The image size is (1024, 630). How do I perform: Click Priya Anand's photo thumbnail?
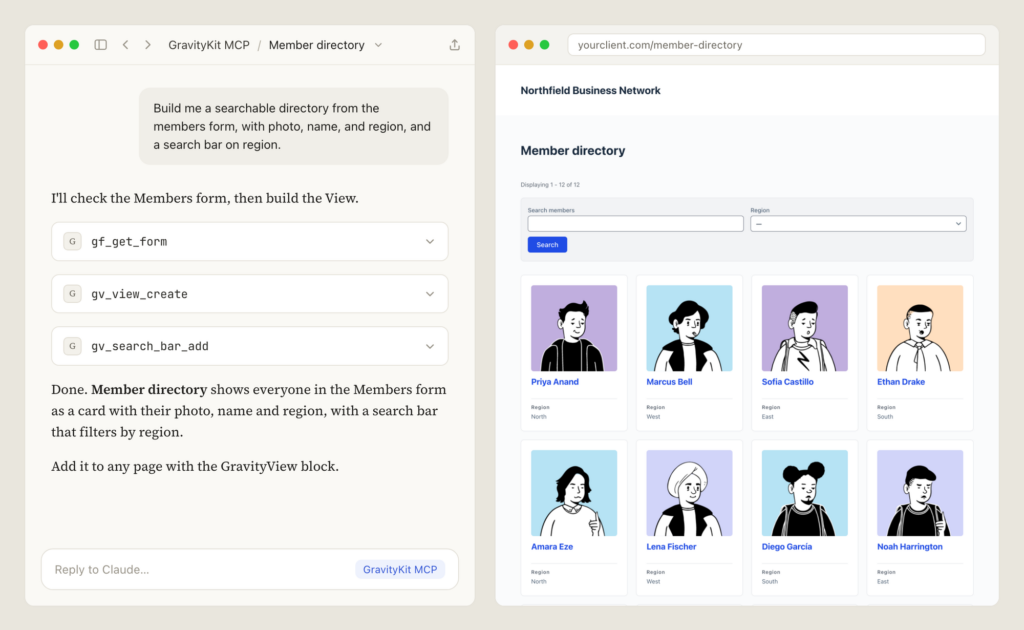click(574, 328)
